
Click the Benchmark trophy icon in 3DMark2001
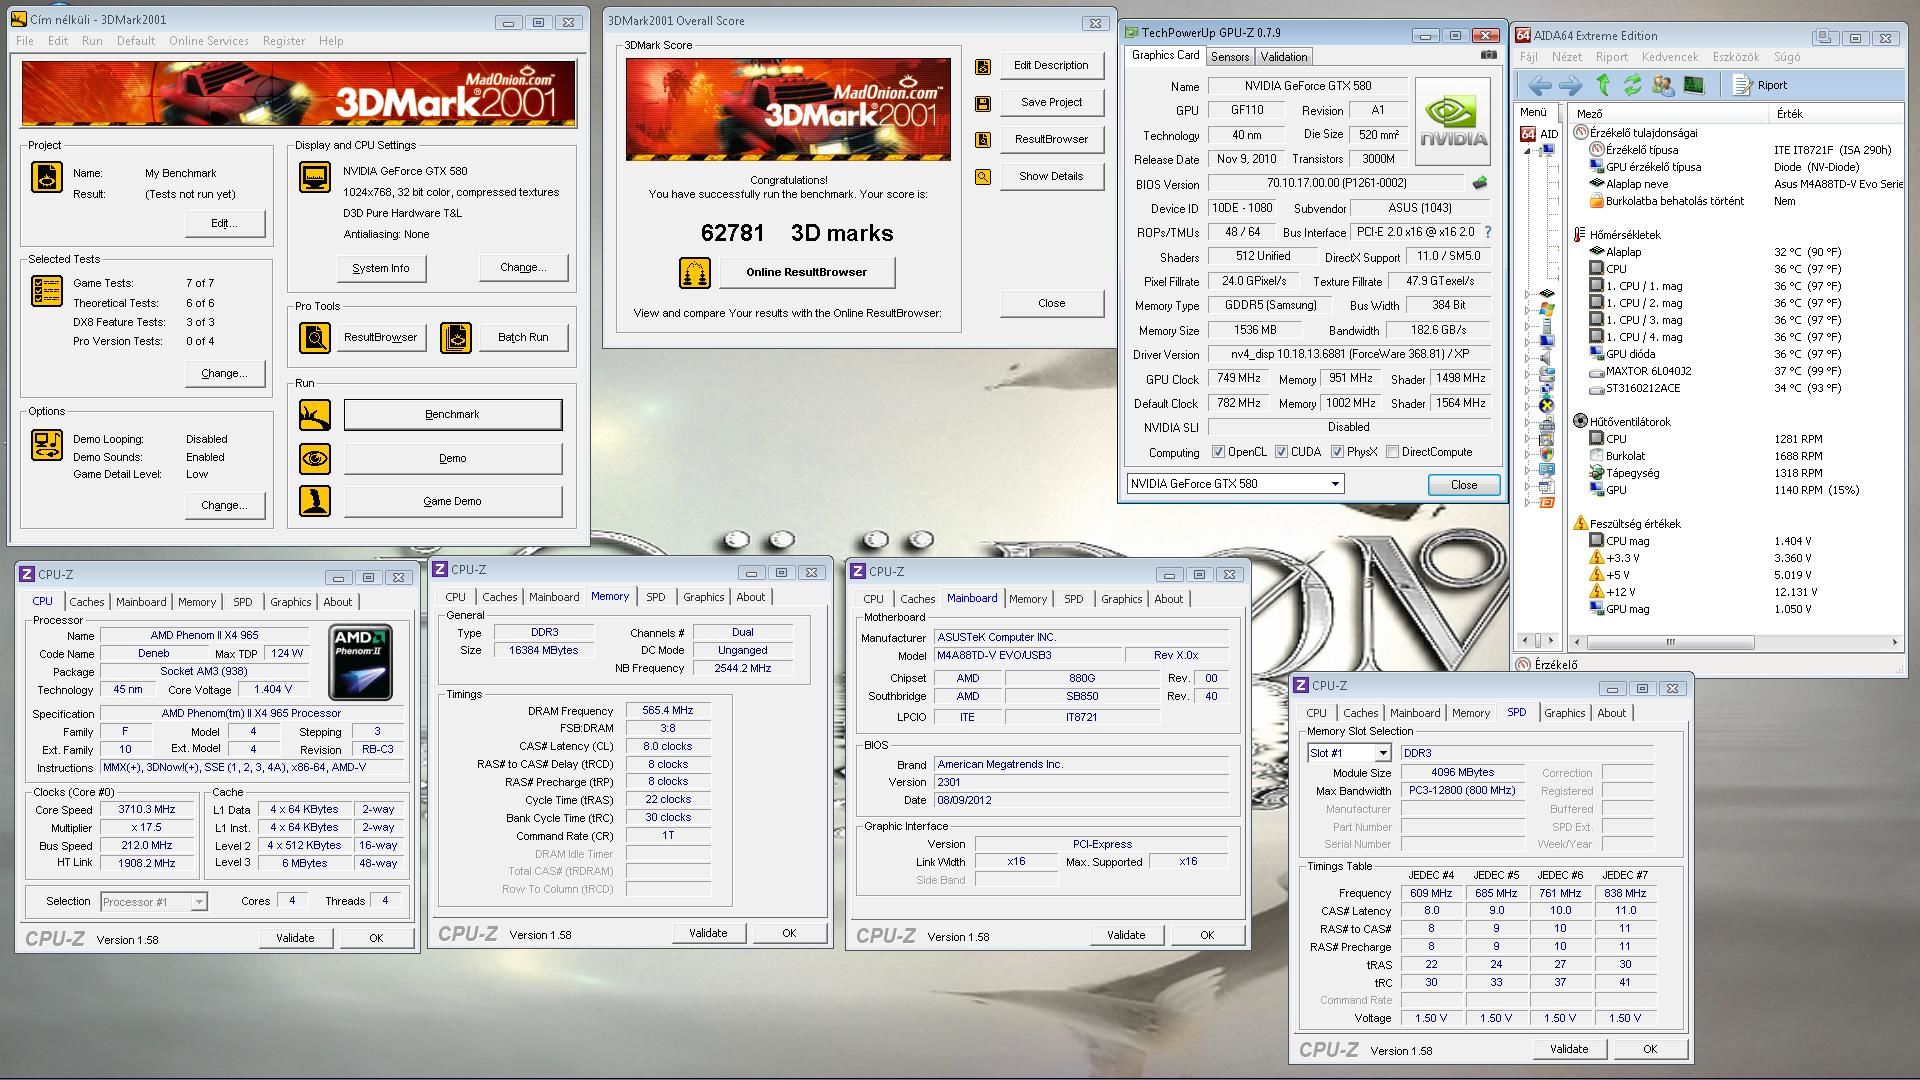coord(315,414)
